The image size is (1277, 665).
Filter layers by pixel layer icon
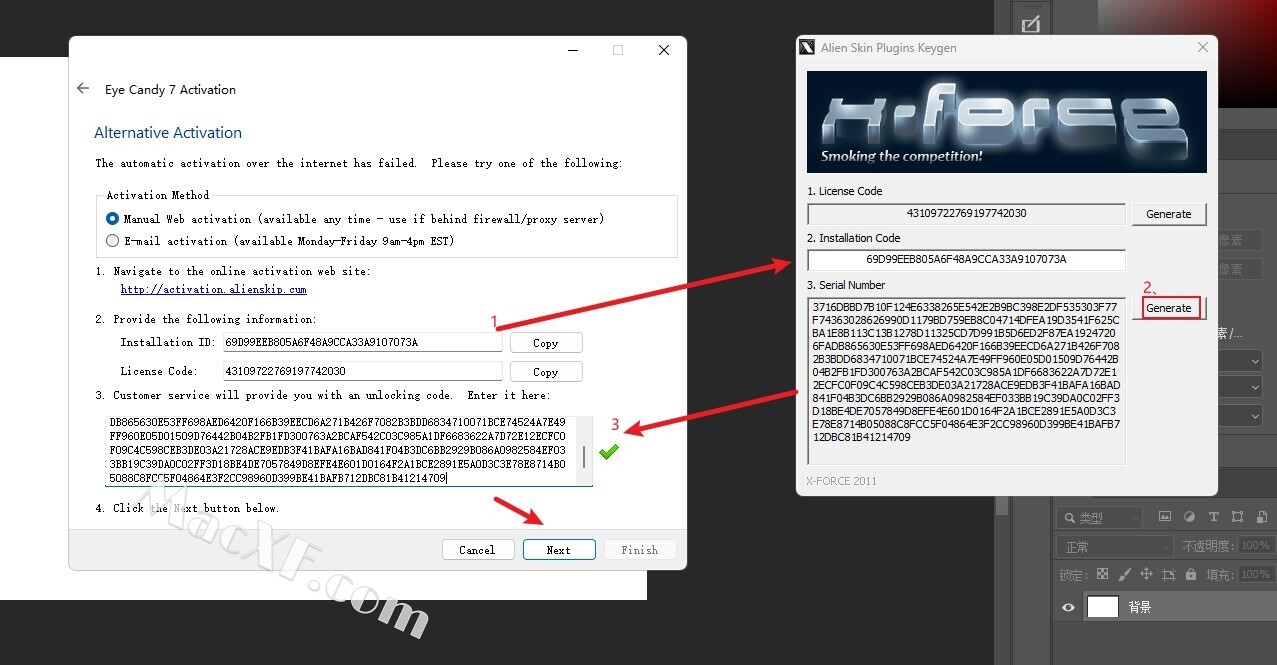[1164, 517]
